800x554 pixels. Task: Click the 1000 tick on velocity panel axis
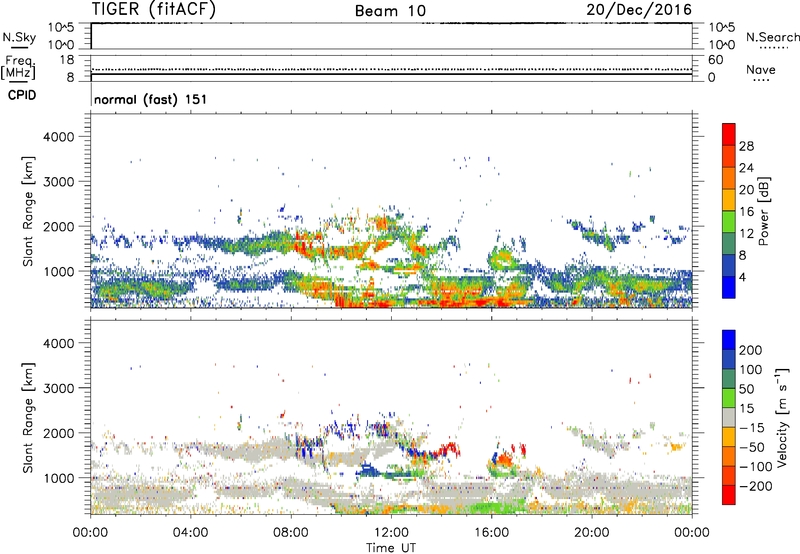(x=58, y=478)
